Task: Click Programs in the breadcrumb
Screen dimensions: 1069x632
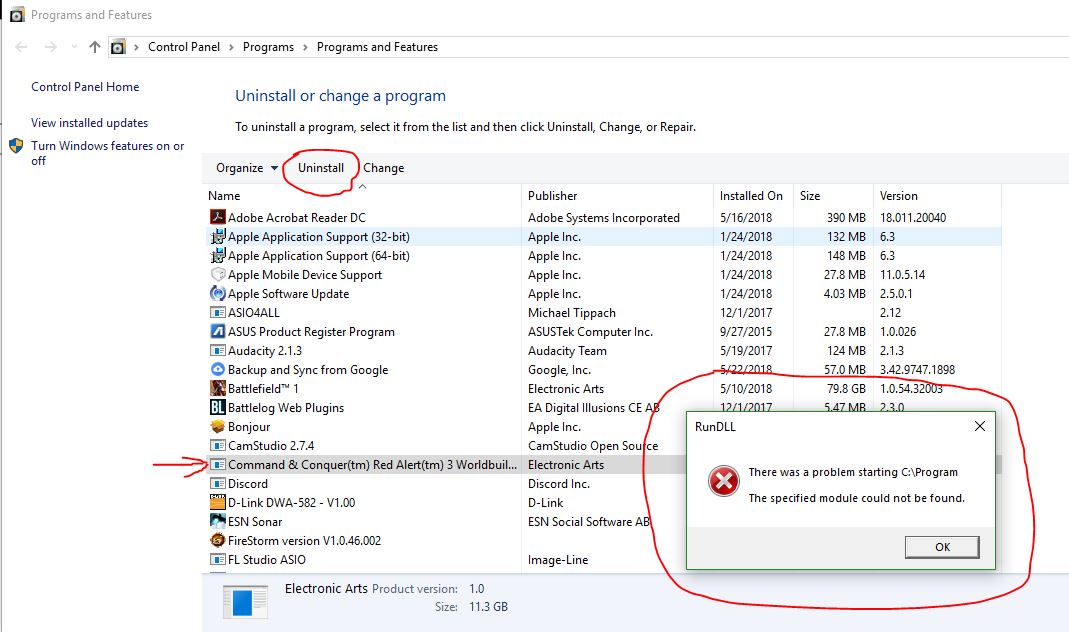Action: 269,47
